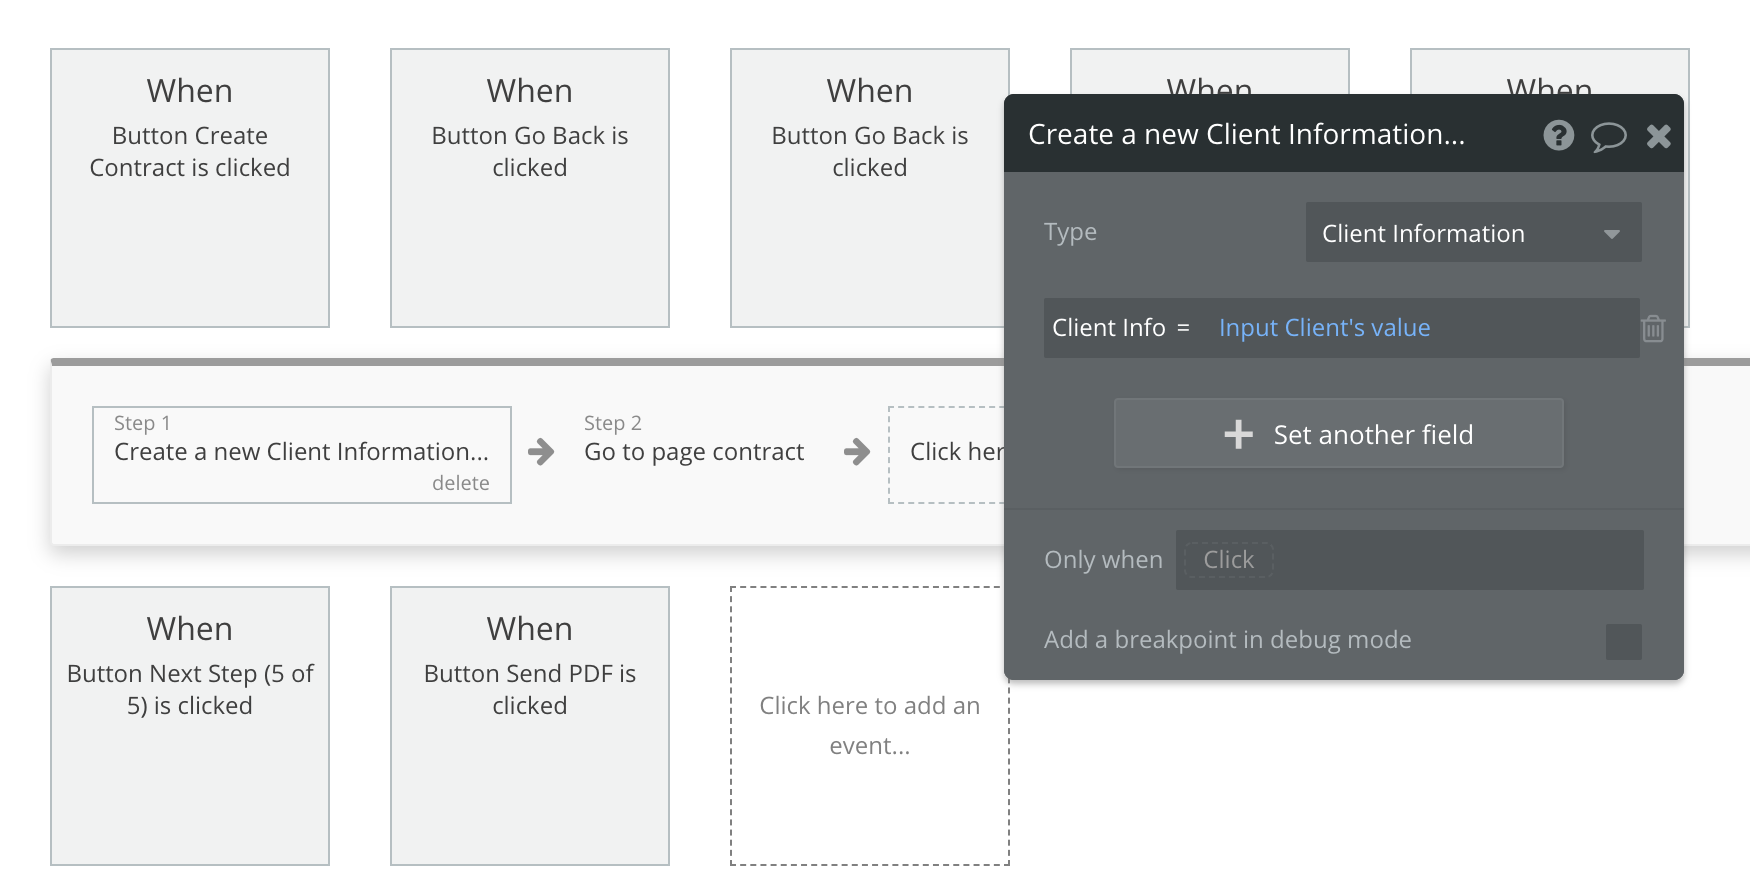Select the Button Send PDF is clicked event
This screenshot has height=888, width=1750.
pyautogui.click(x=530, y=726)
